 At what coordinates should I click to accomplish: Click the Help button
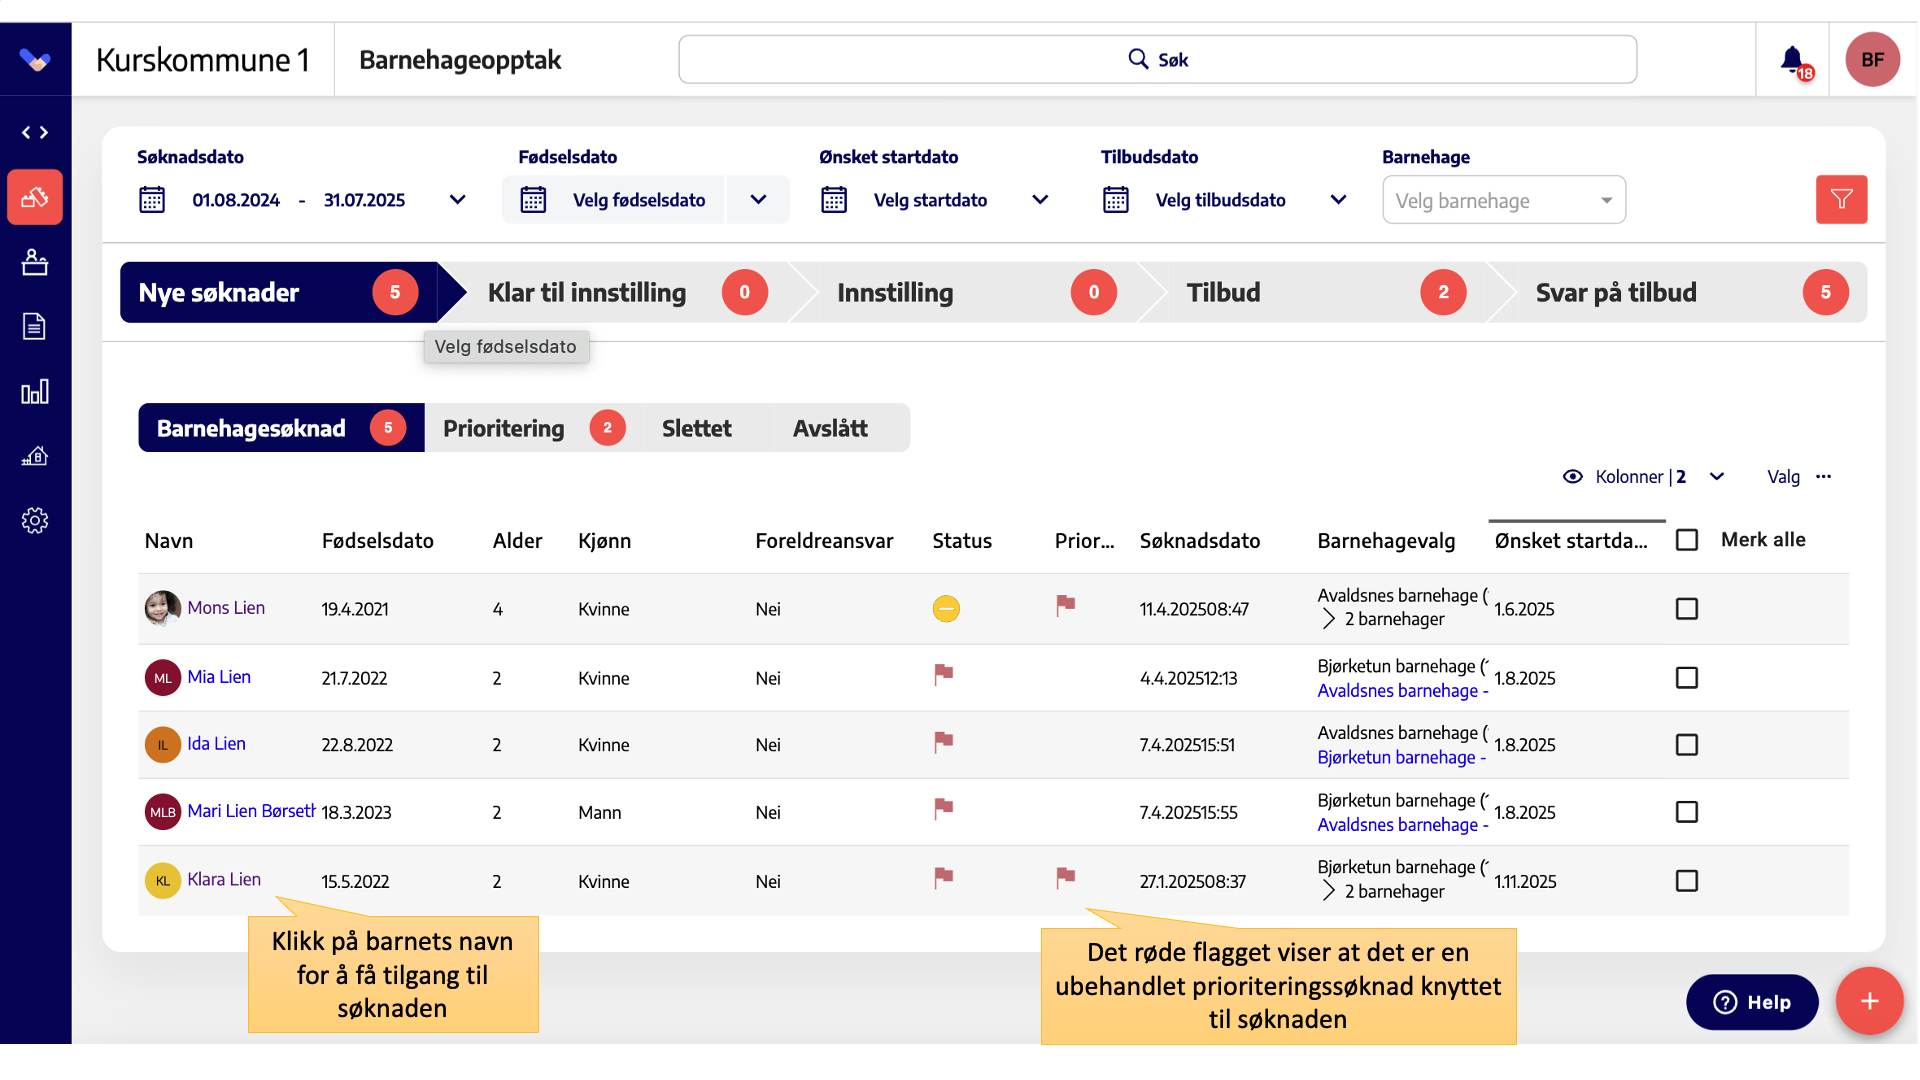1752,1002
